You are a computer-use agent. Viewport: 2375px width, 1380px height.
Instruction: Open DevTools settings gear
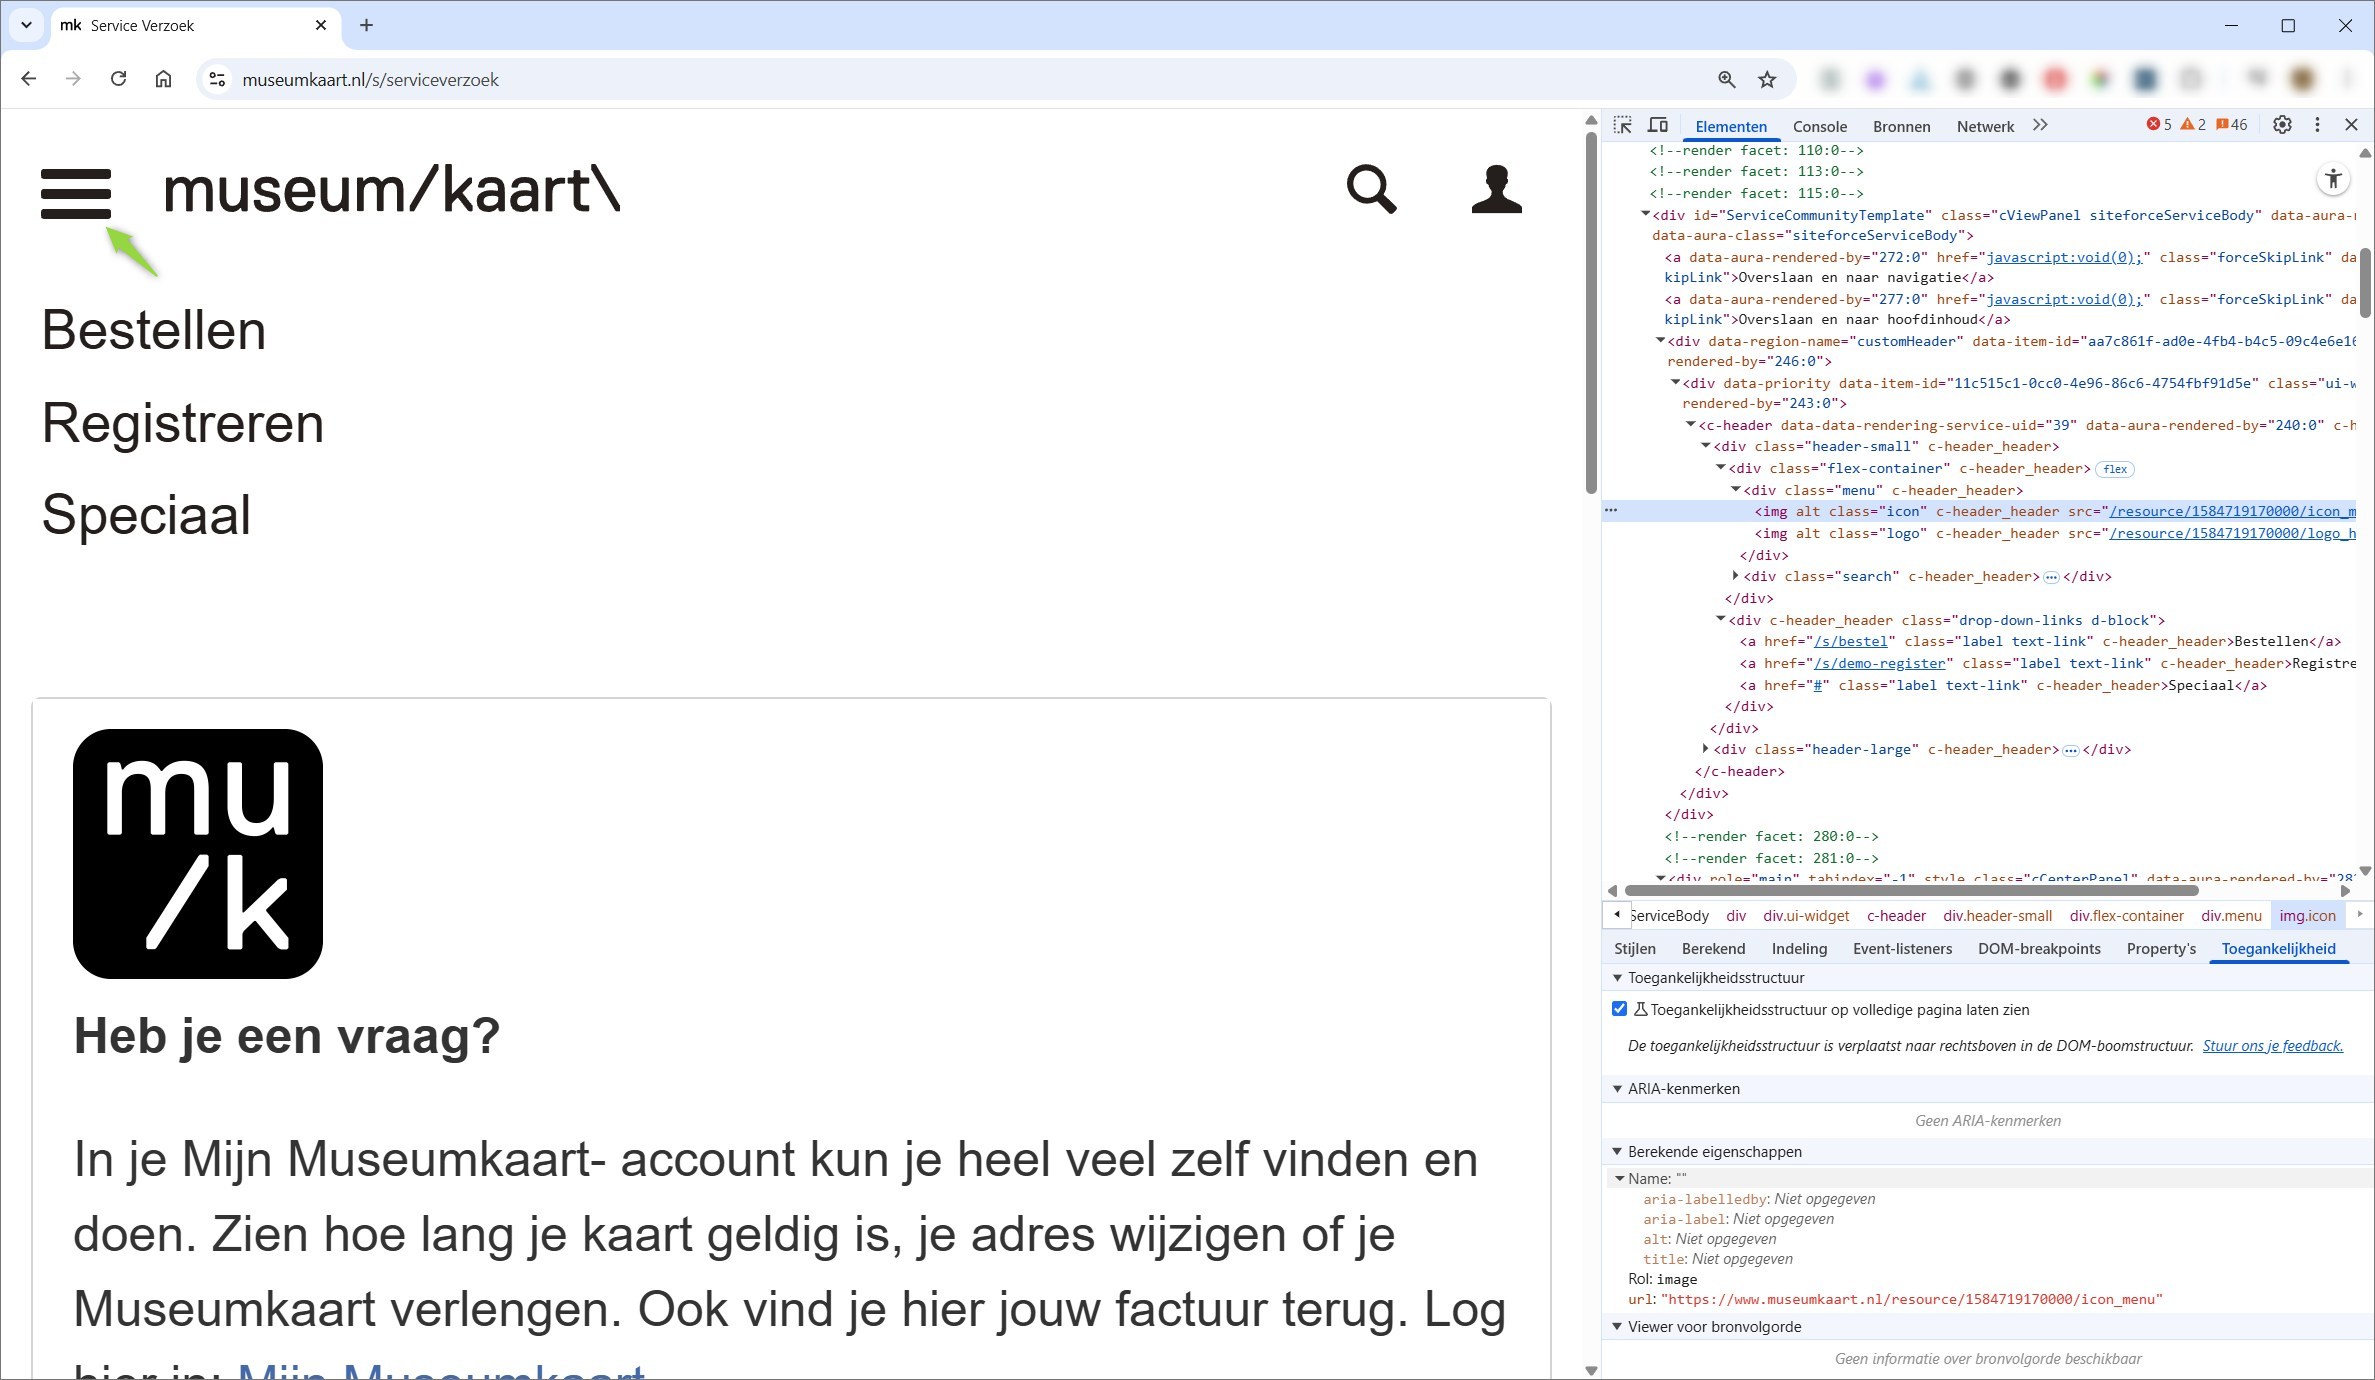2282,125
